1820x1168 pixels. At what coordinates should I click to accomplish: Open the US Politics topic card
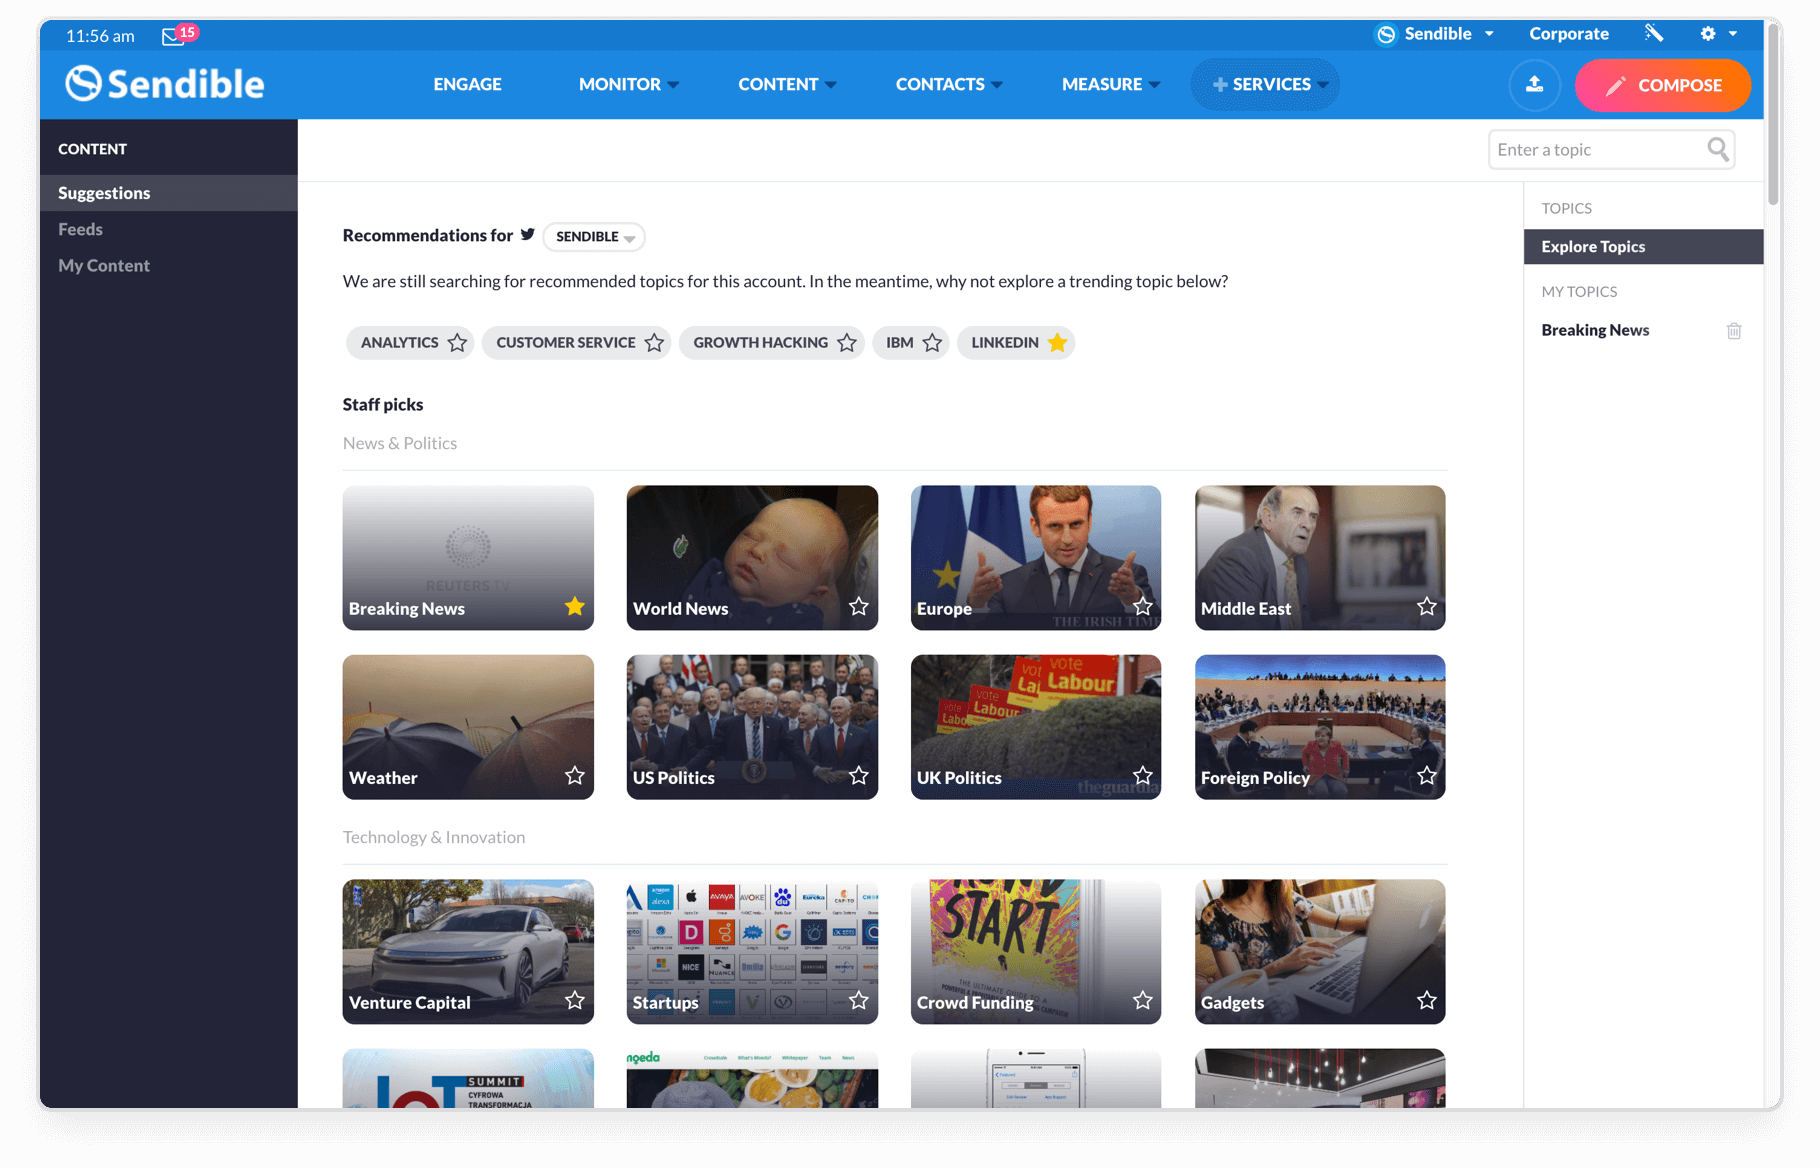[752, 727]
